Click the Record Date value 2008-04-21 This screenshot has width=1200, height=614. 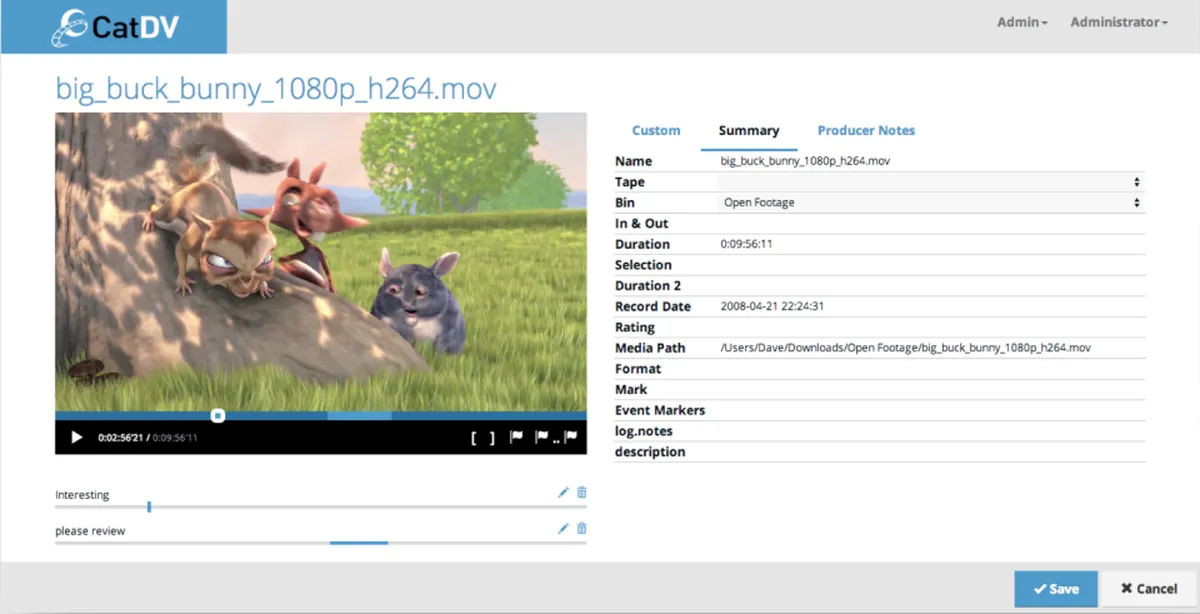pos(772,307)
